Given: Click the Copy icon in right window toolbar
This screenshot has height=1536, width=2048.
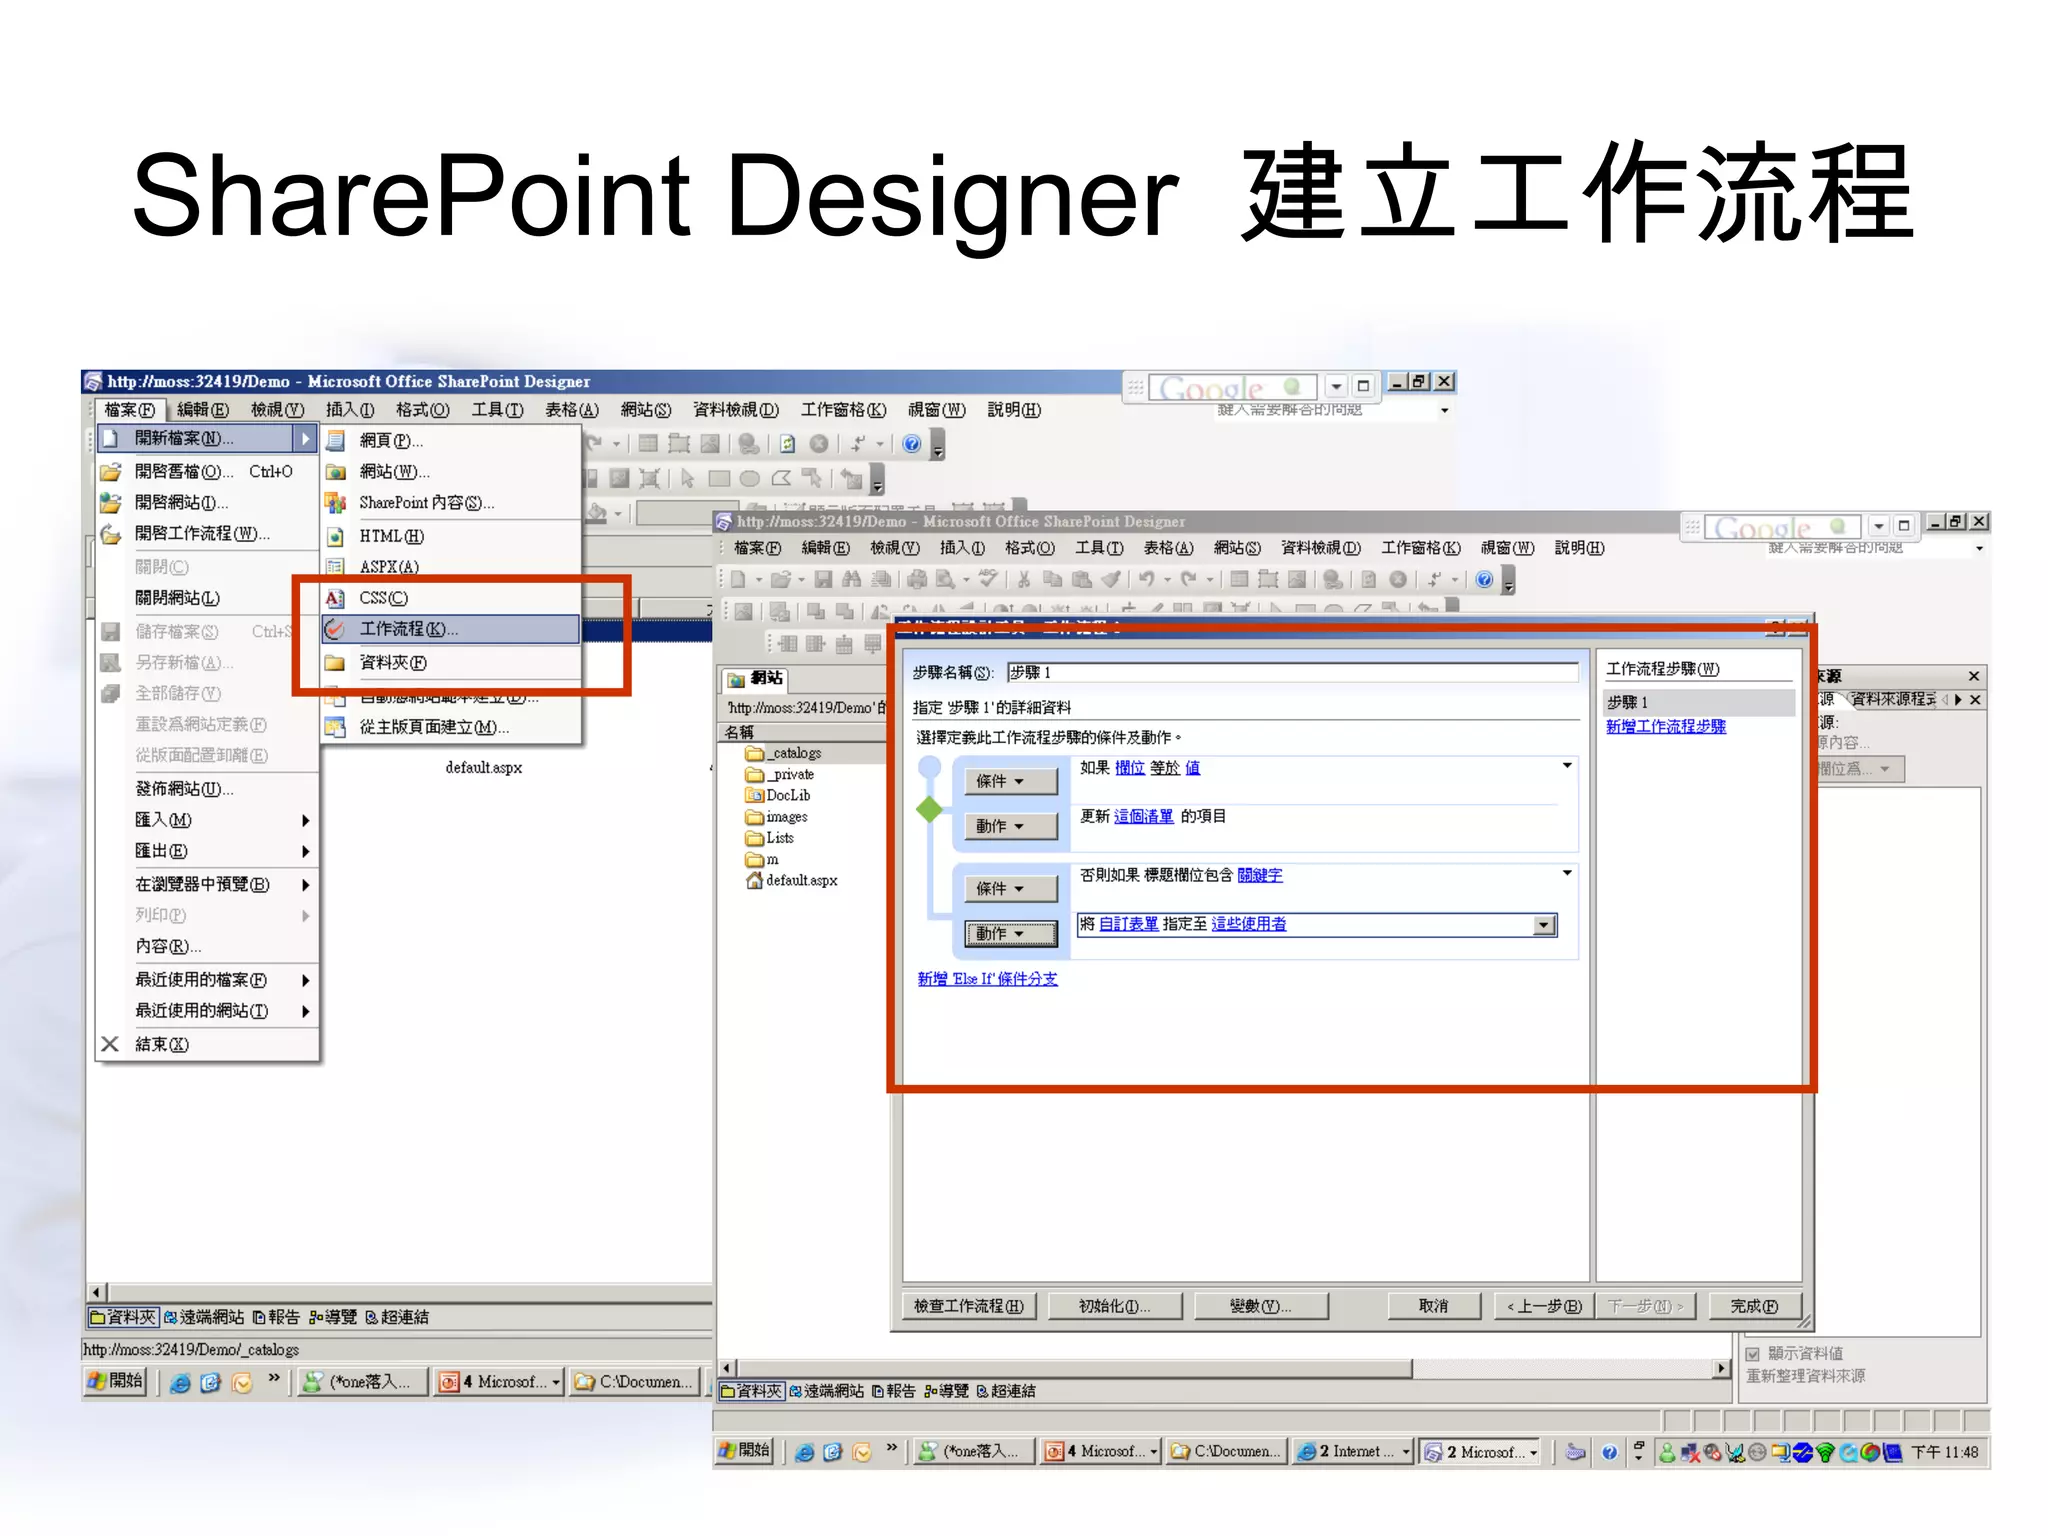Looking at the screenshot, I should tap(1052, 579).
